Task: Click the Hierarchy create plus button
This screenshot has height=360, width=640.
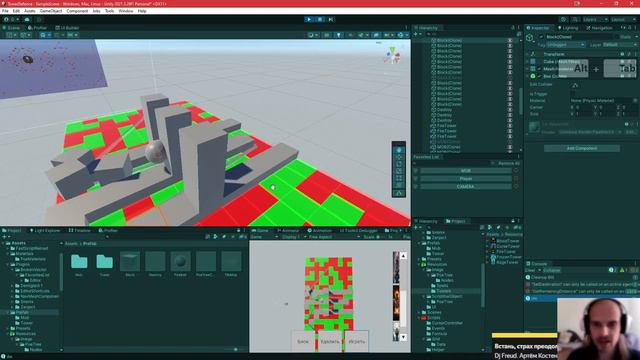Action: pos(416,34)
